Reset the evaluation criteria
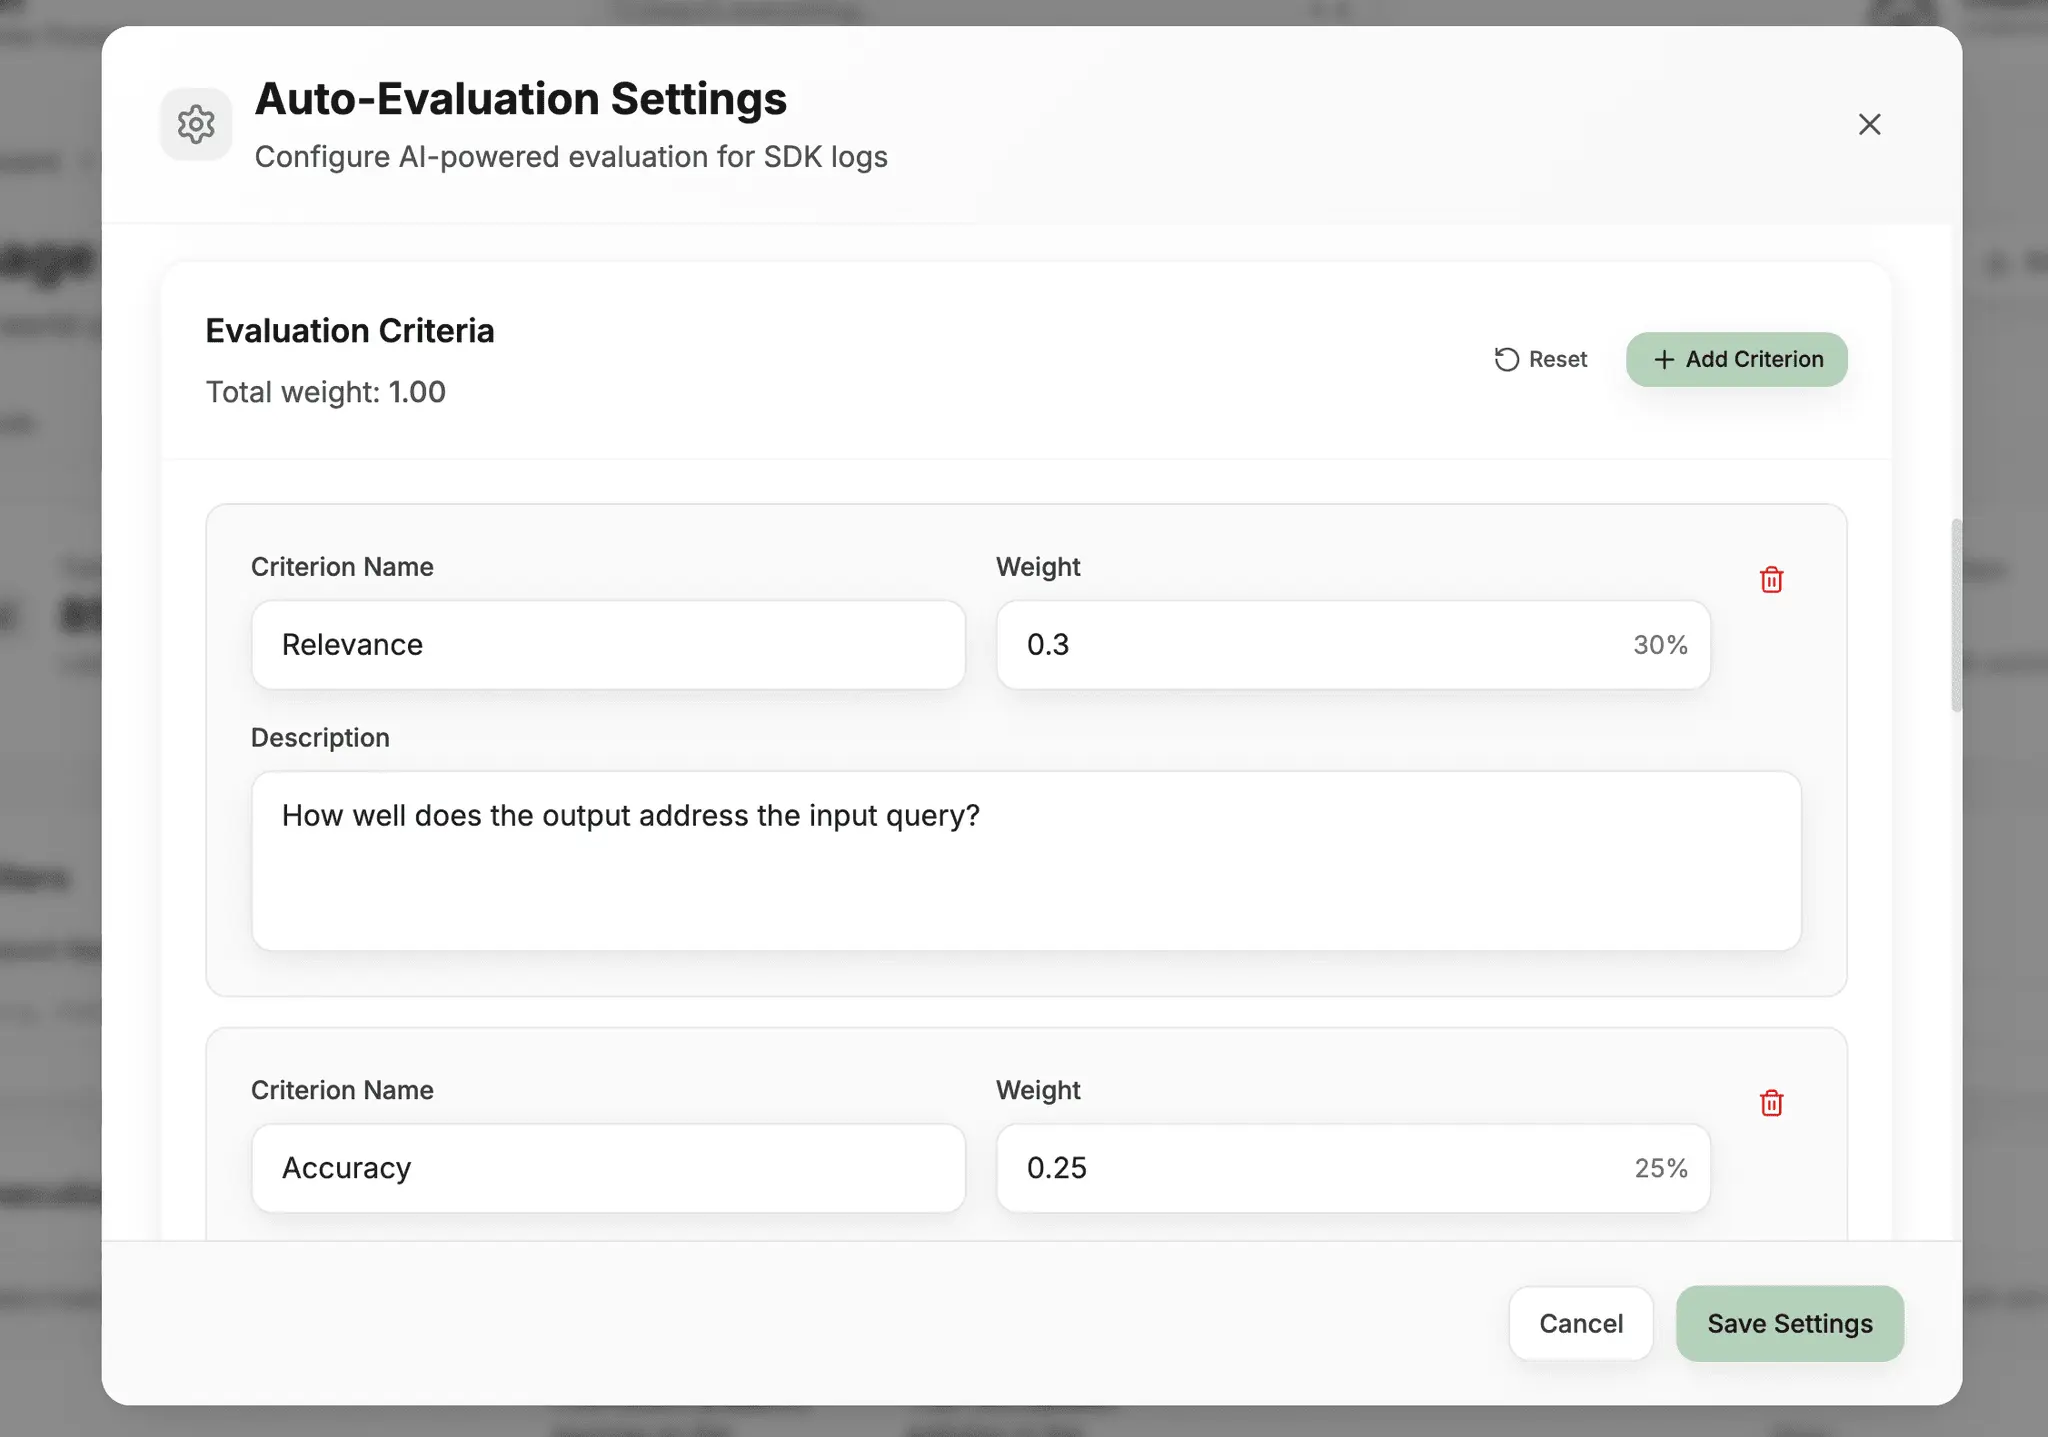 pos(1541,359)
